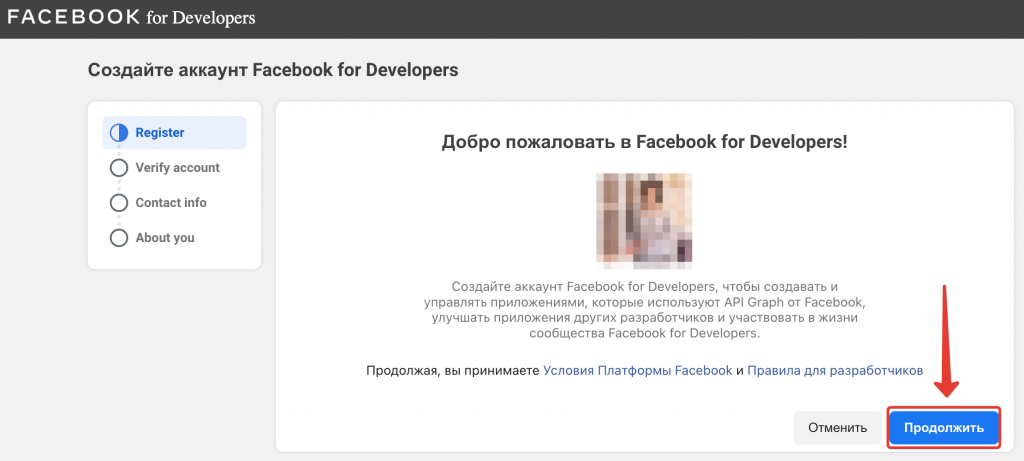The image size is (1024, 461).
Task: Select the Contact info step
Action: pos(170,203)
